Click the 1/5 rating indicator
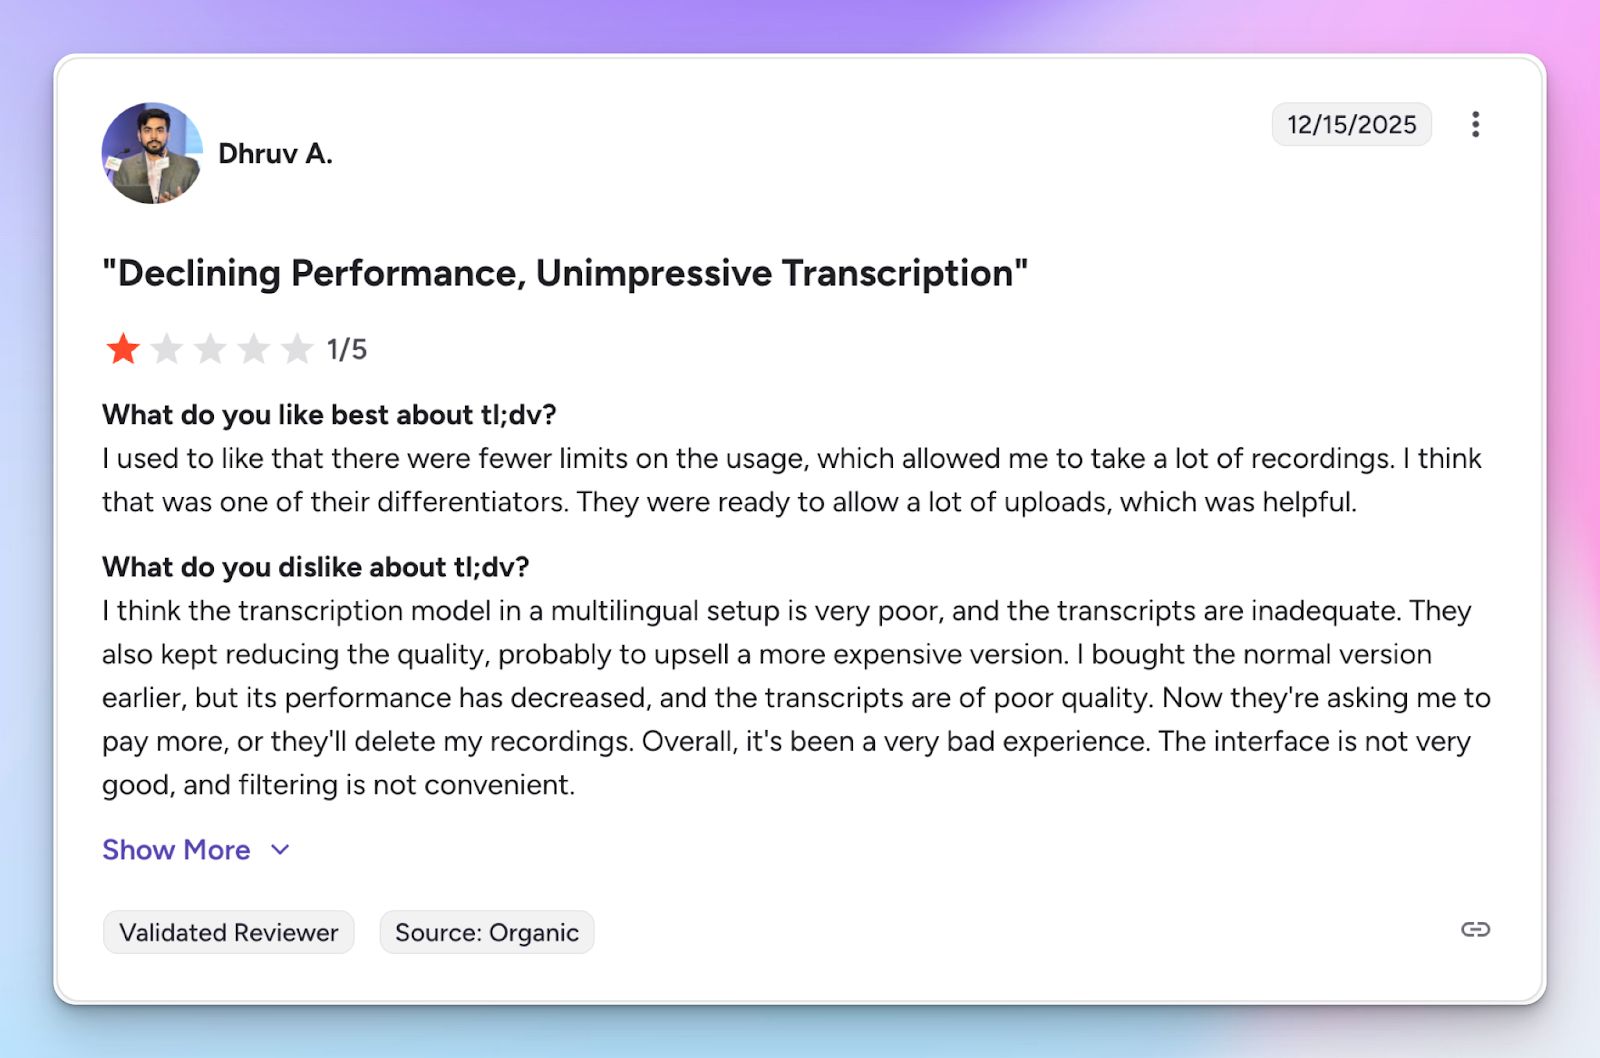This screenshot has width=1600, height=1058. (347, 349)
